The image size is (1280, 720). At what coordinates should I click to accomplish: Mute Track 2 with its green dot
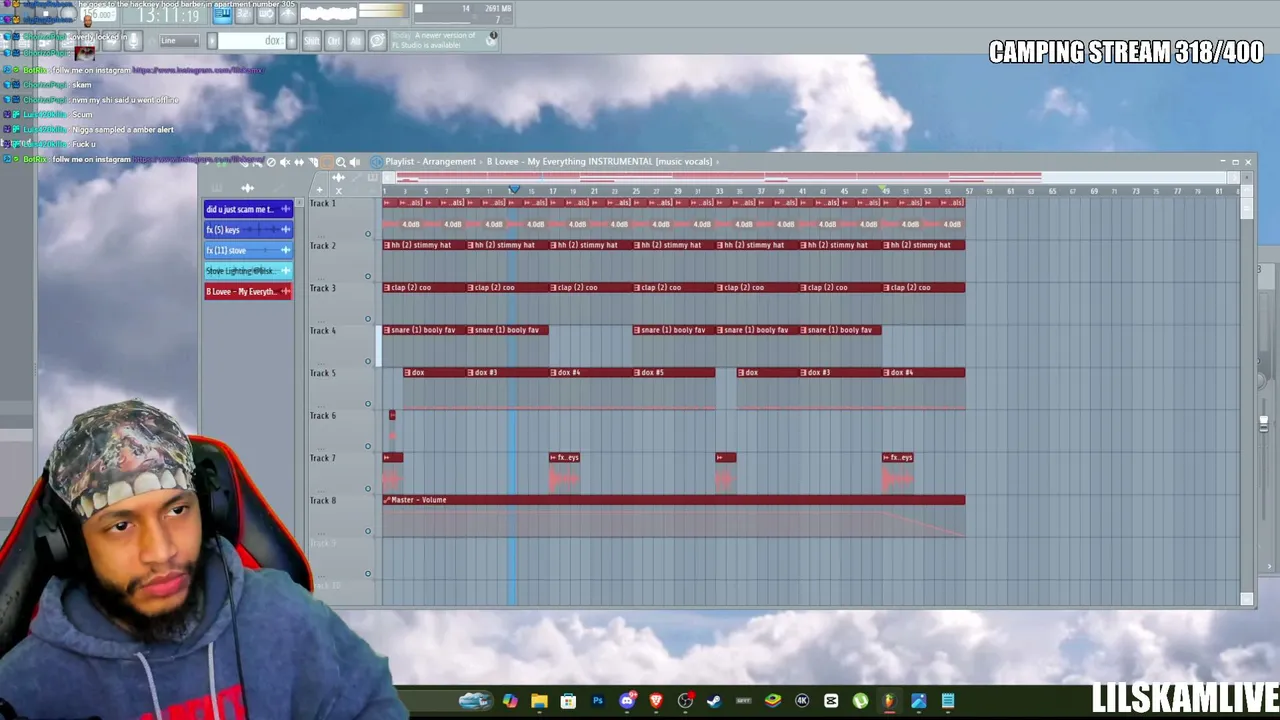(368, 277)
